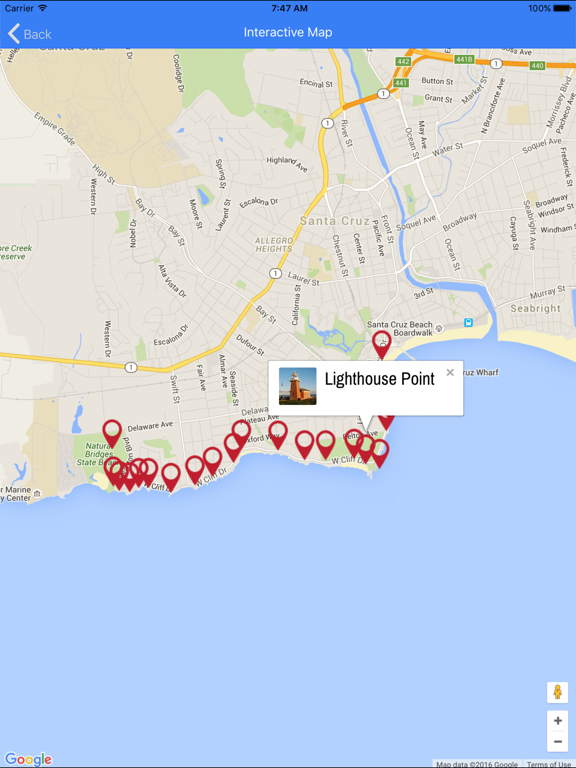576x768 pixels.
Task: Tap the red pin near Santa Cruz Beach Boardwalk
Action: (382, 344)
